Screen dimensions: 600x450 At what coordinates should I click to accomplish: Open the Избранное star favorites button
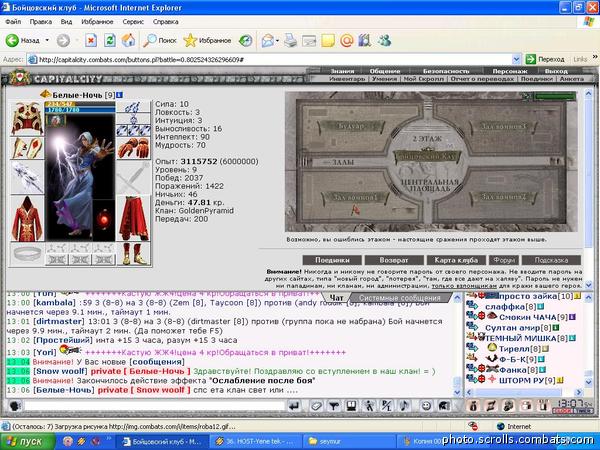click(207, 40)
